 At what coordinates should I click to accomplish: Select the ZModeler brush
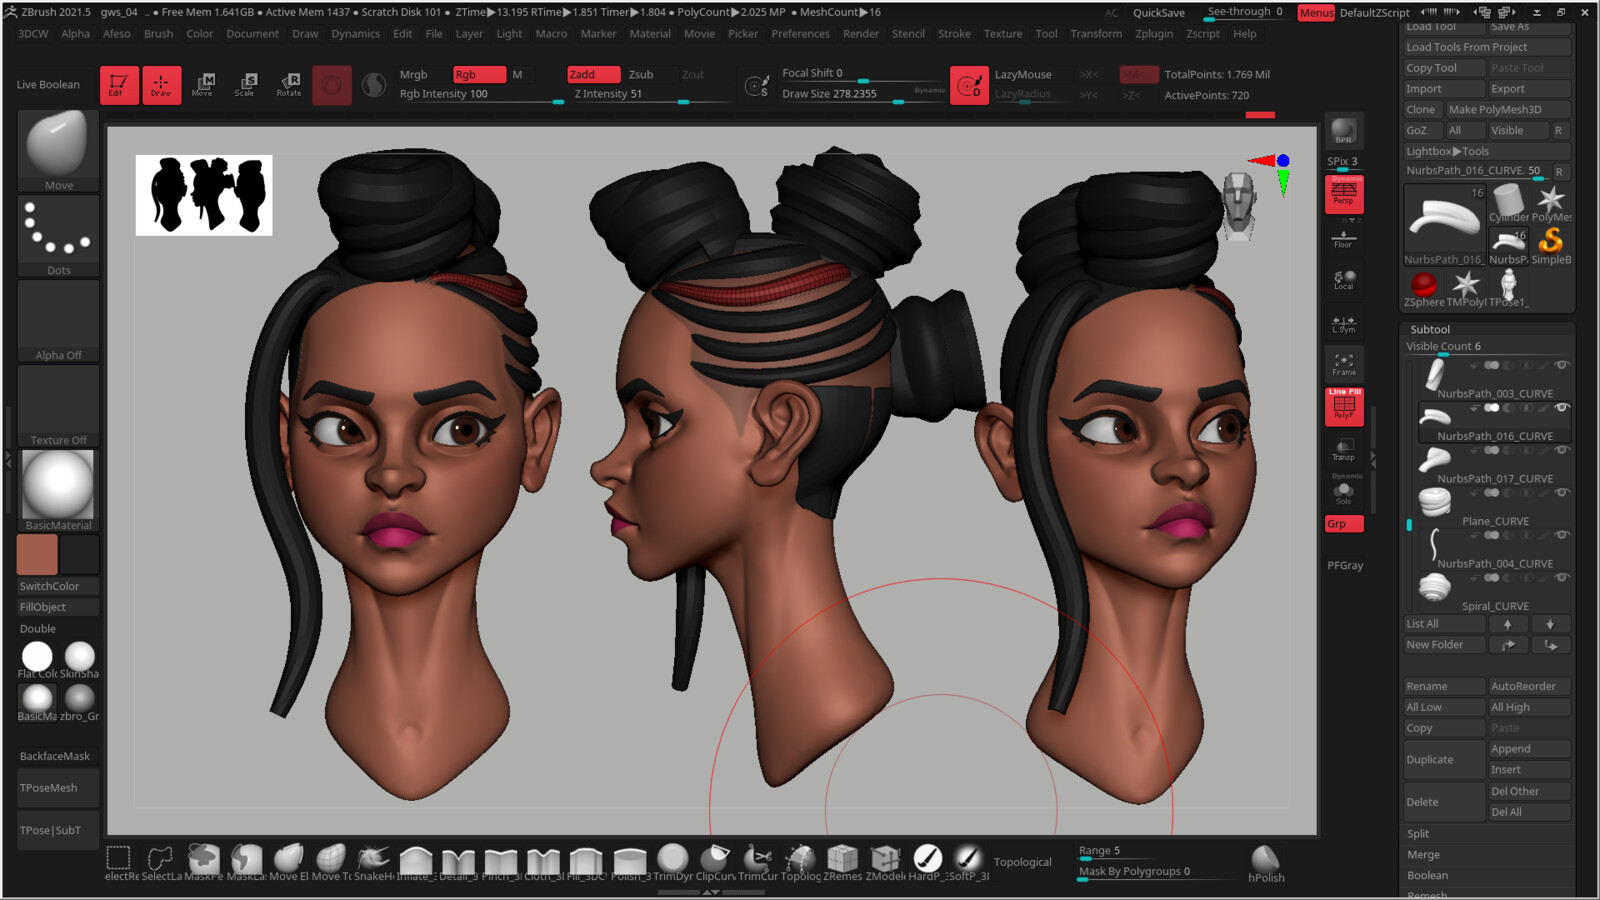coord(885,862)
